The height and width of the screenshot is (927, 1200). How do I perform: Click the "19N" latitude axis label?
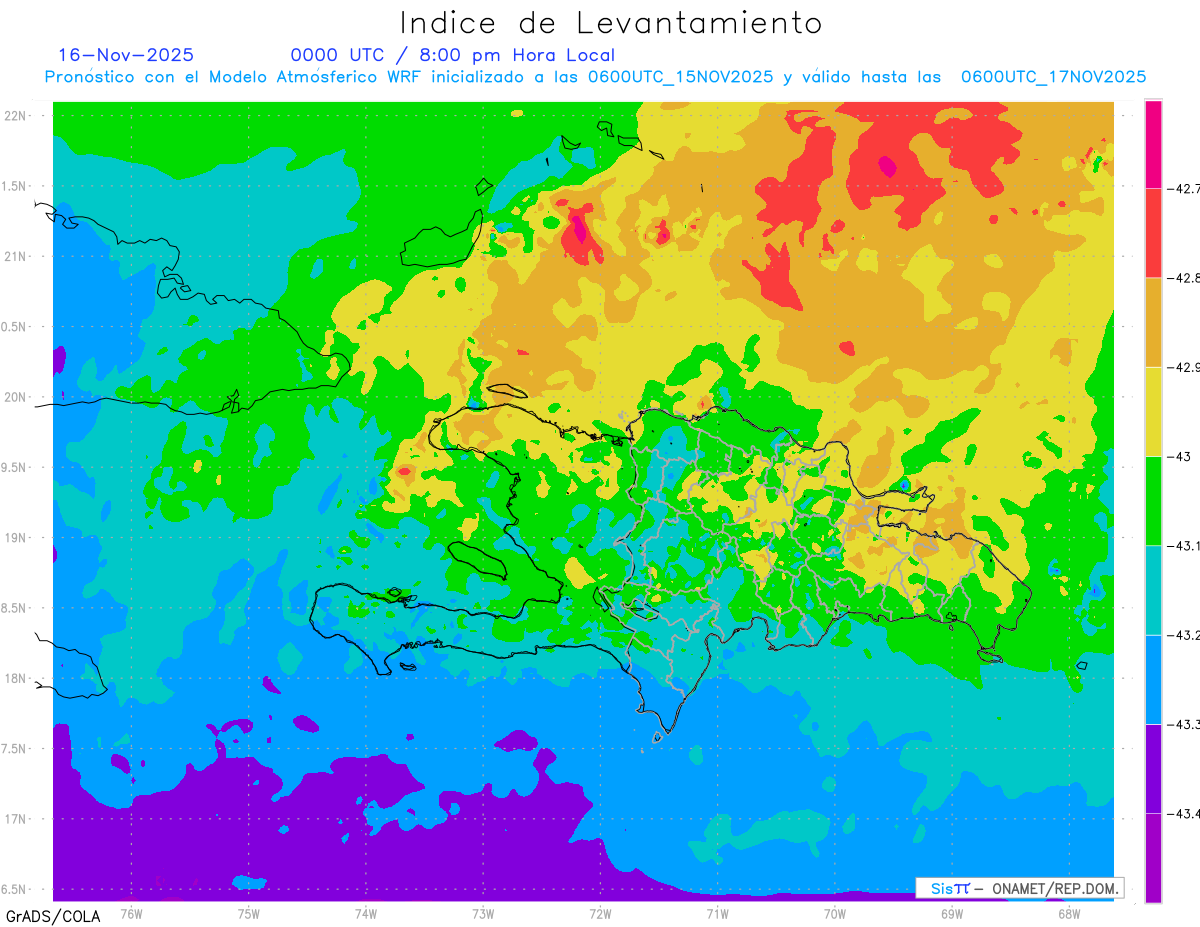pyautogui.click(x=16, y=537)
